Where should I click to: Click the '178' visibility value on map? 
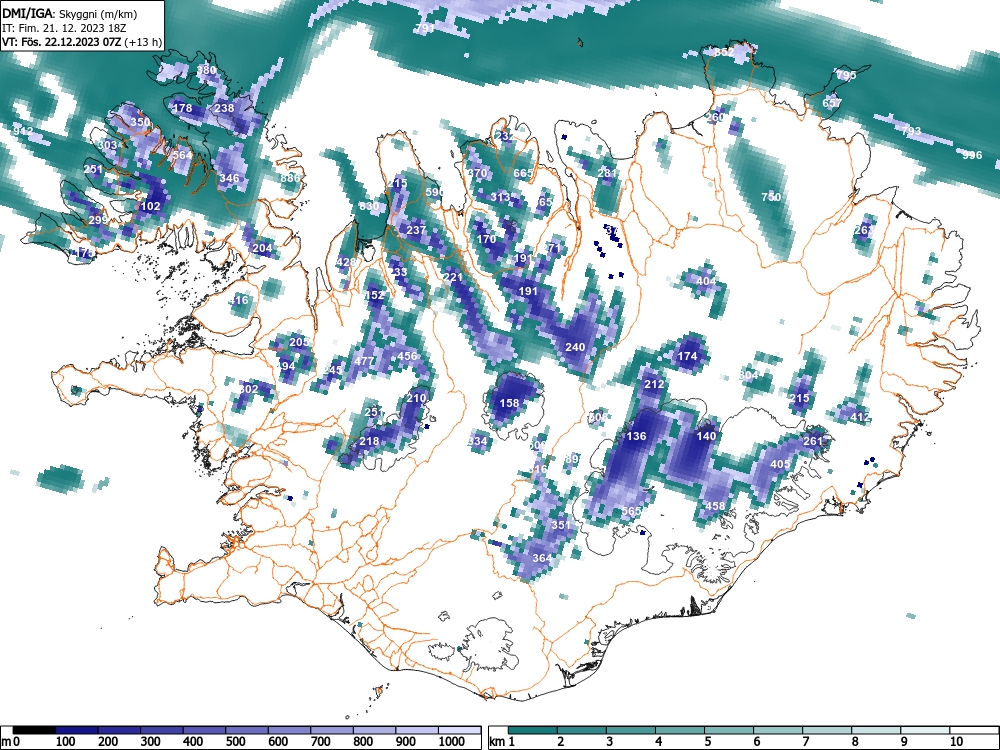click(x=182, y=108)
